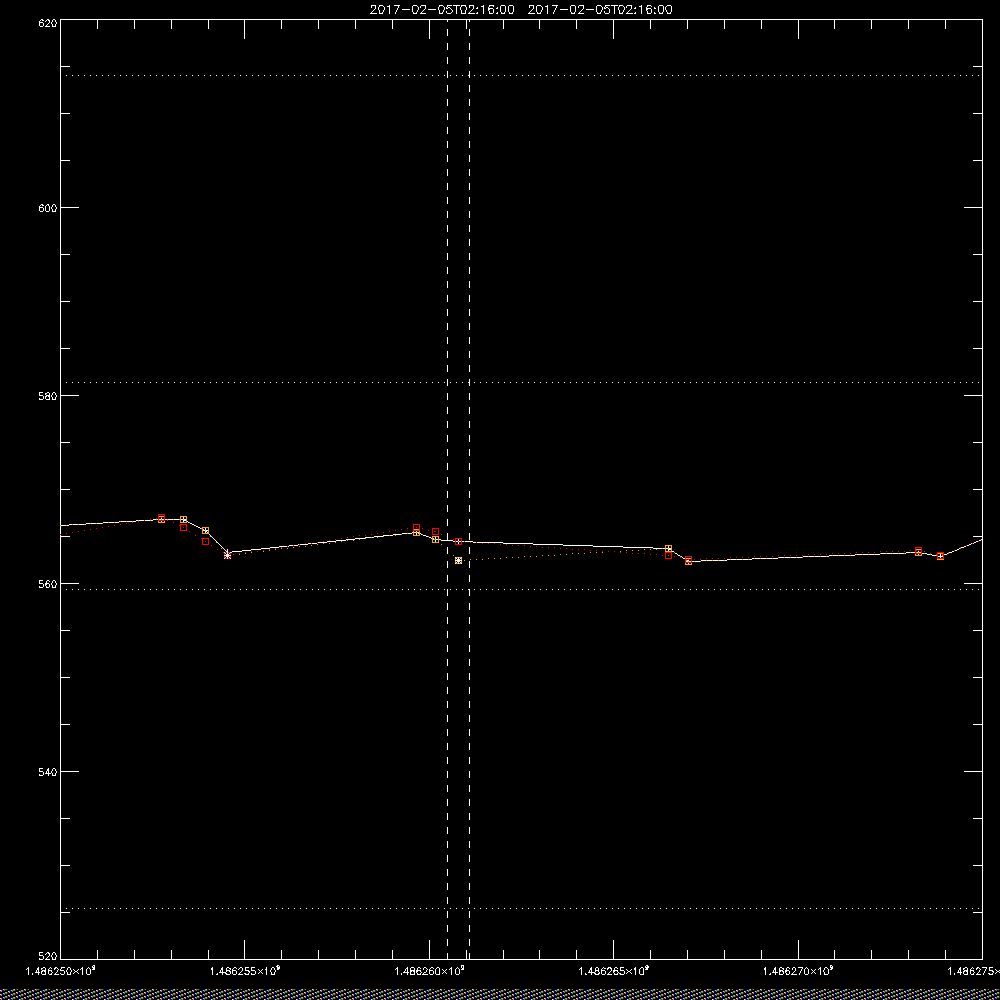This screenshot has height=1000, width=1000.
Task: Click the y-axis label 560
Action: (x=49, y=584)
